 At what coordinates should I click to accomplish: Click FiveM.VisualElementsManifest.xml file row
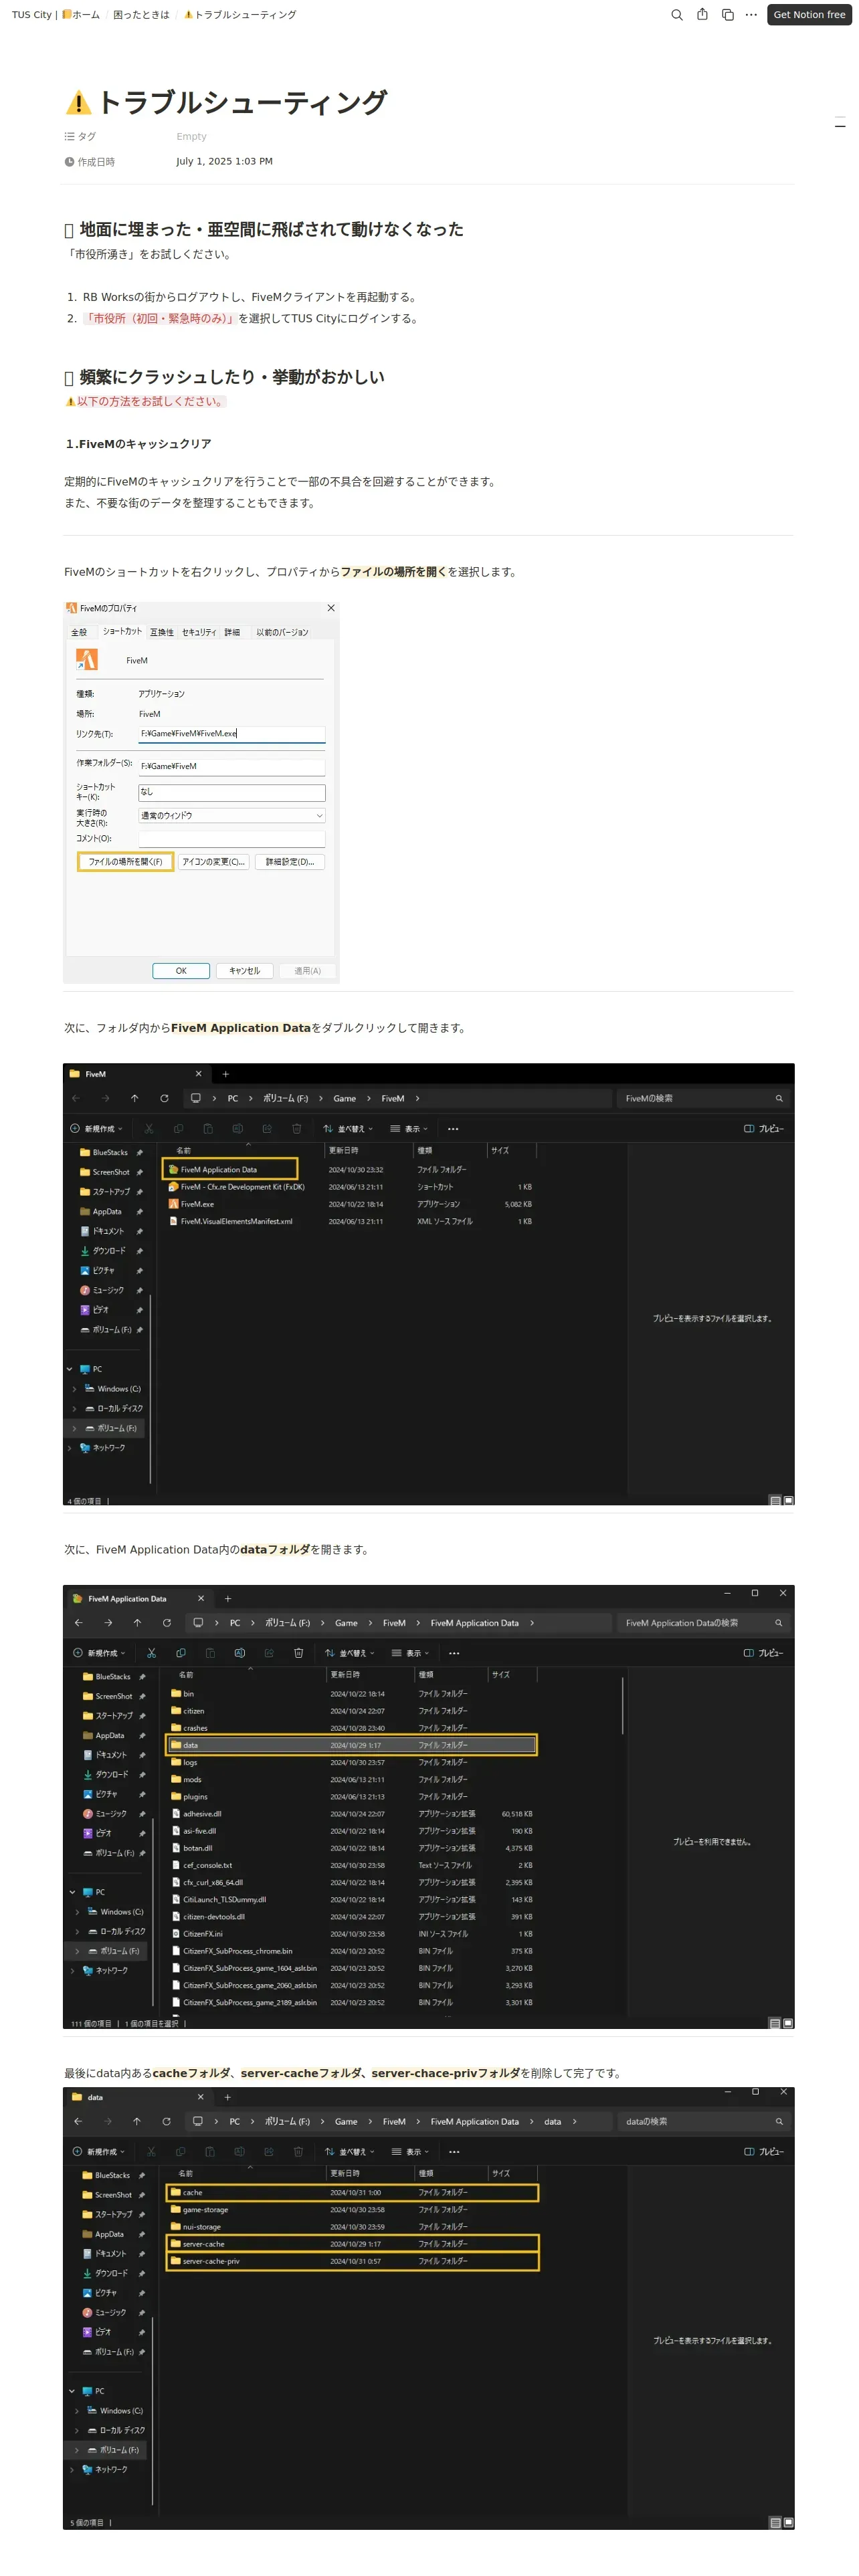click(x=350, y=1221)
